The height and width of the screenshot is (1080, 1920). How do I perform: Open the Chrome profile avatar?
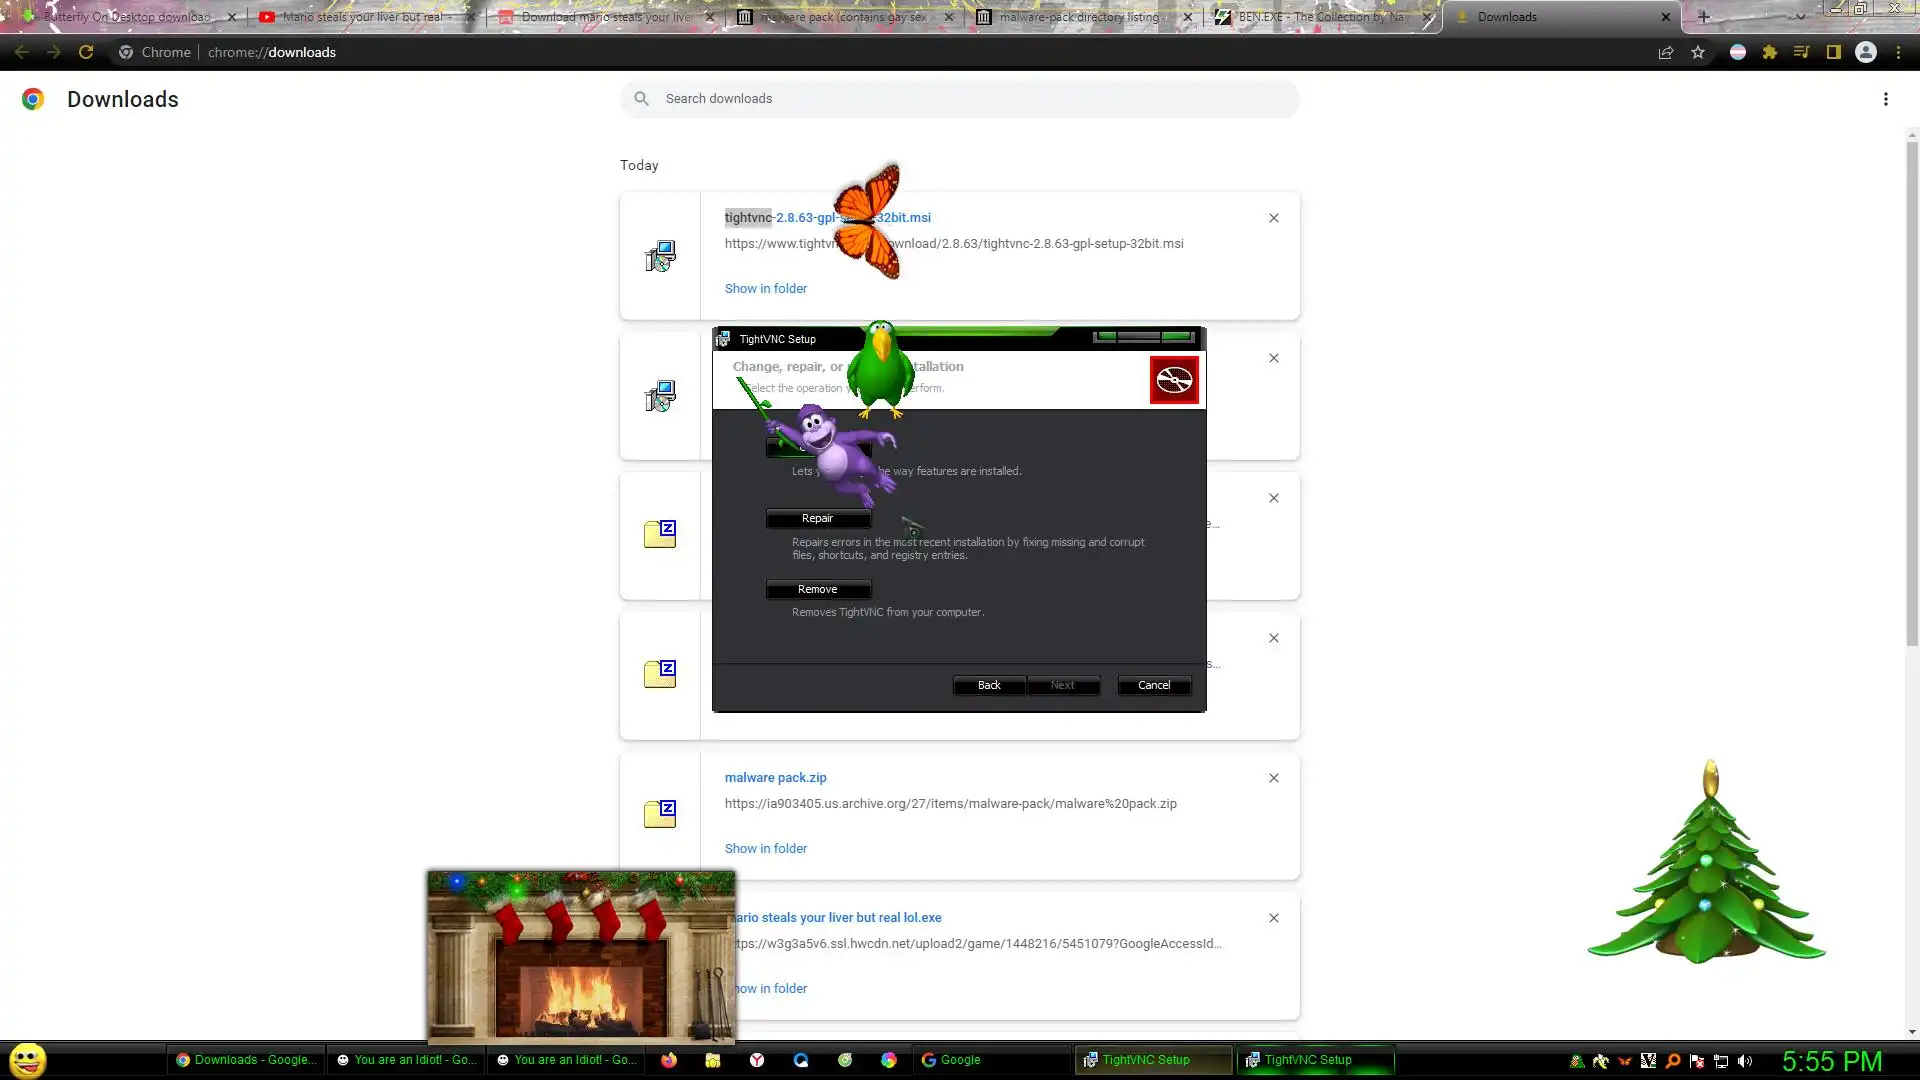(1865, 53)
